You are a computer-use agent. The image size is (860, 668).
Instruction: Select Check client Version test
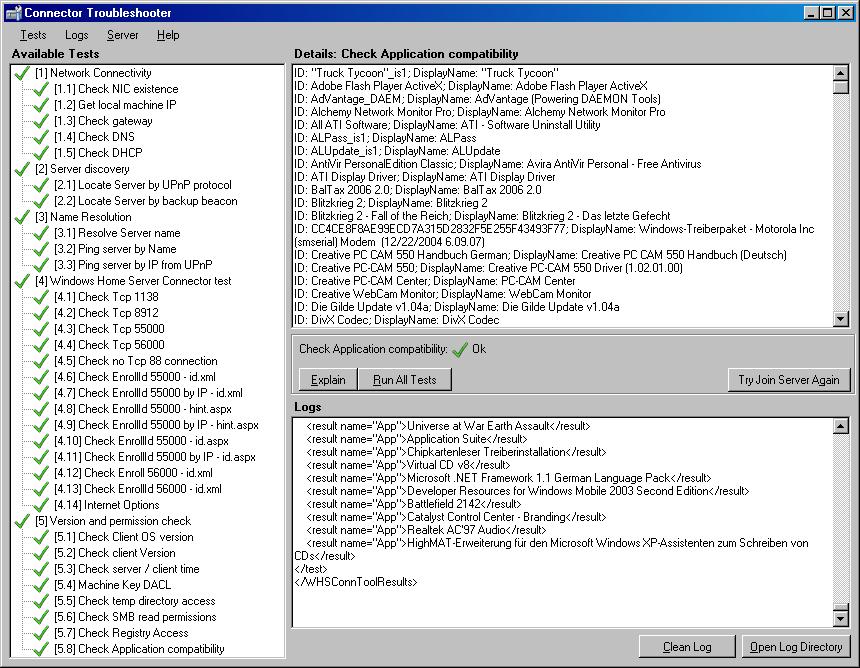pyautogui.click(x=115, y=553)
